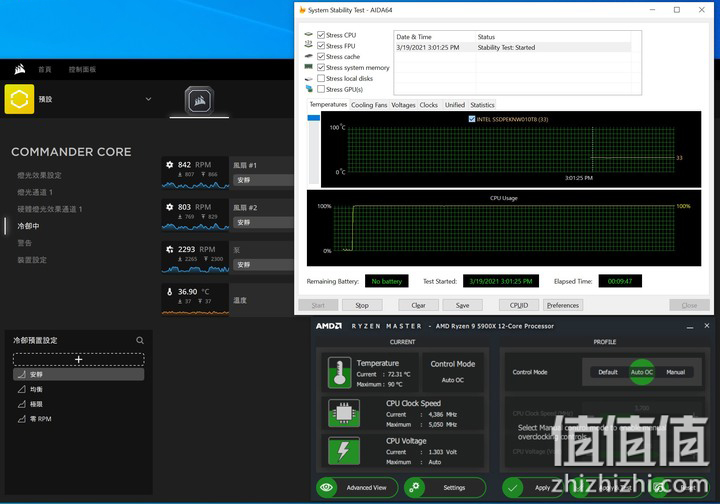Enable the Stress GPU(s) checkbox
This screenshot has width=720, height=504.
coord(321,89)
